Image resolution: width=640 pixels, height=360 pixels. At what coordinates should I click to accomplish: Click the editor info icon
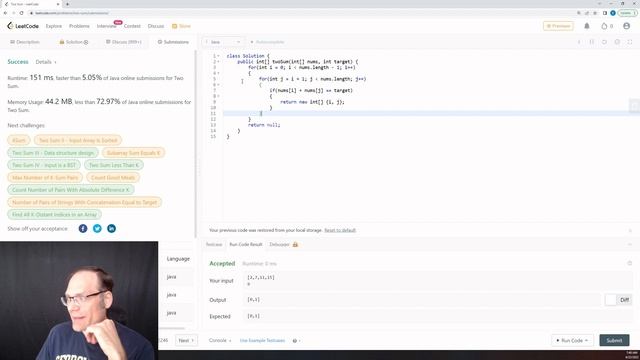579,42
